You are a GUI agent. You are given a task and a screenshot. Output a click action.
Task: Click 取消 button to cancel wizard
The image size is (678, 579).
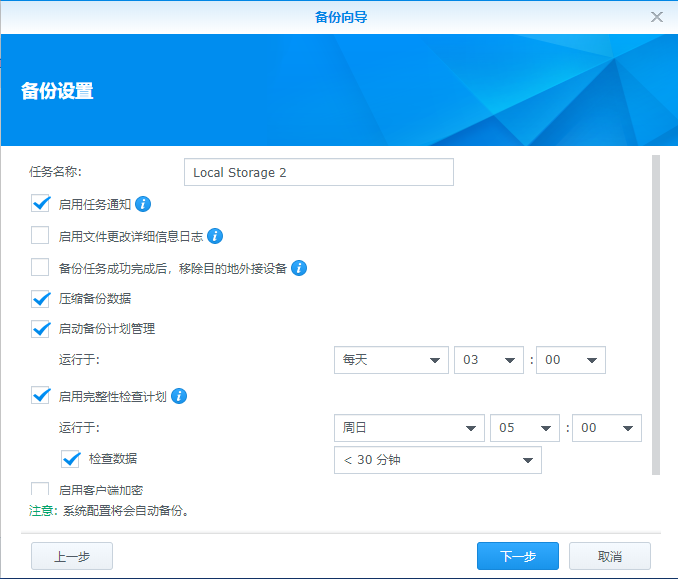[x=610, y=556]
